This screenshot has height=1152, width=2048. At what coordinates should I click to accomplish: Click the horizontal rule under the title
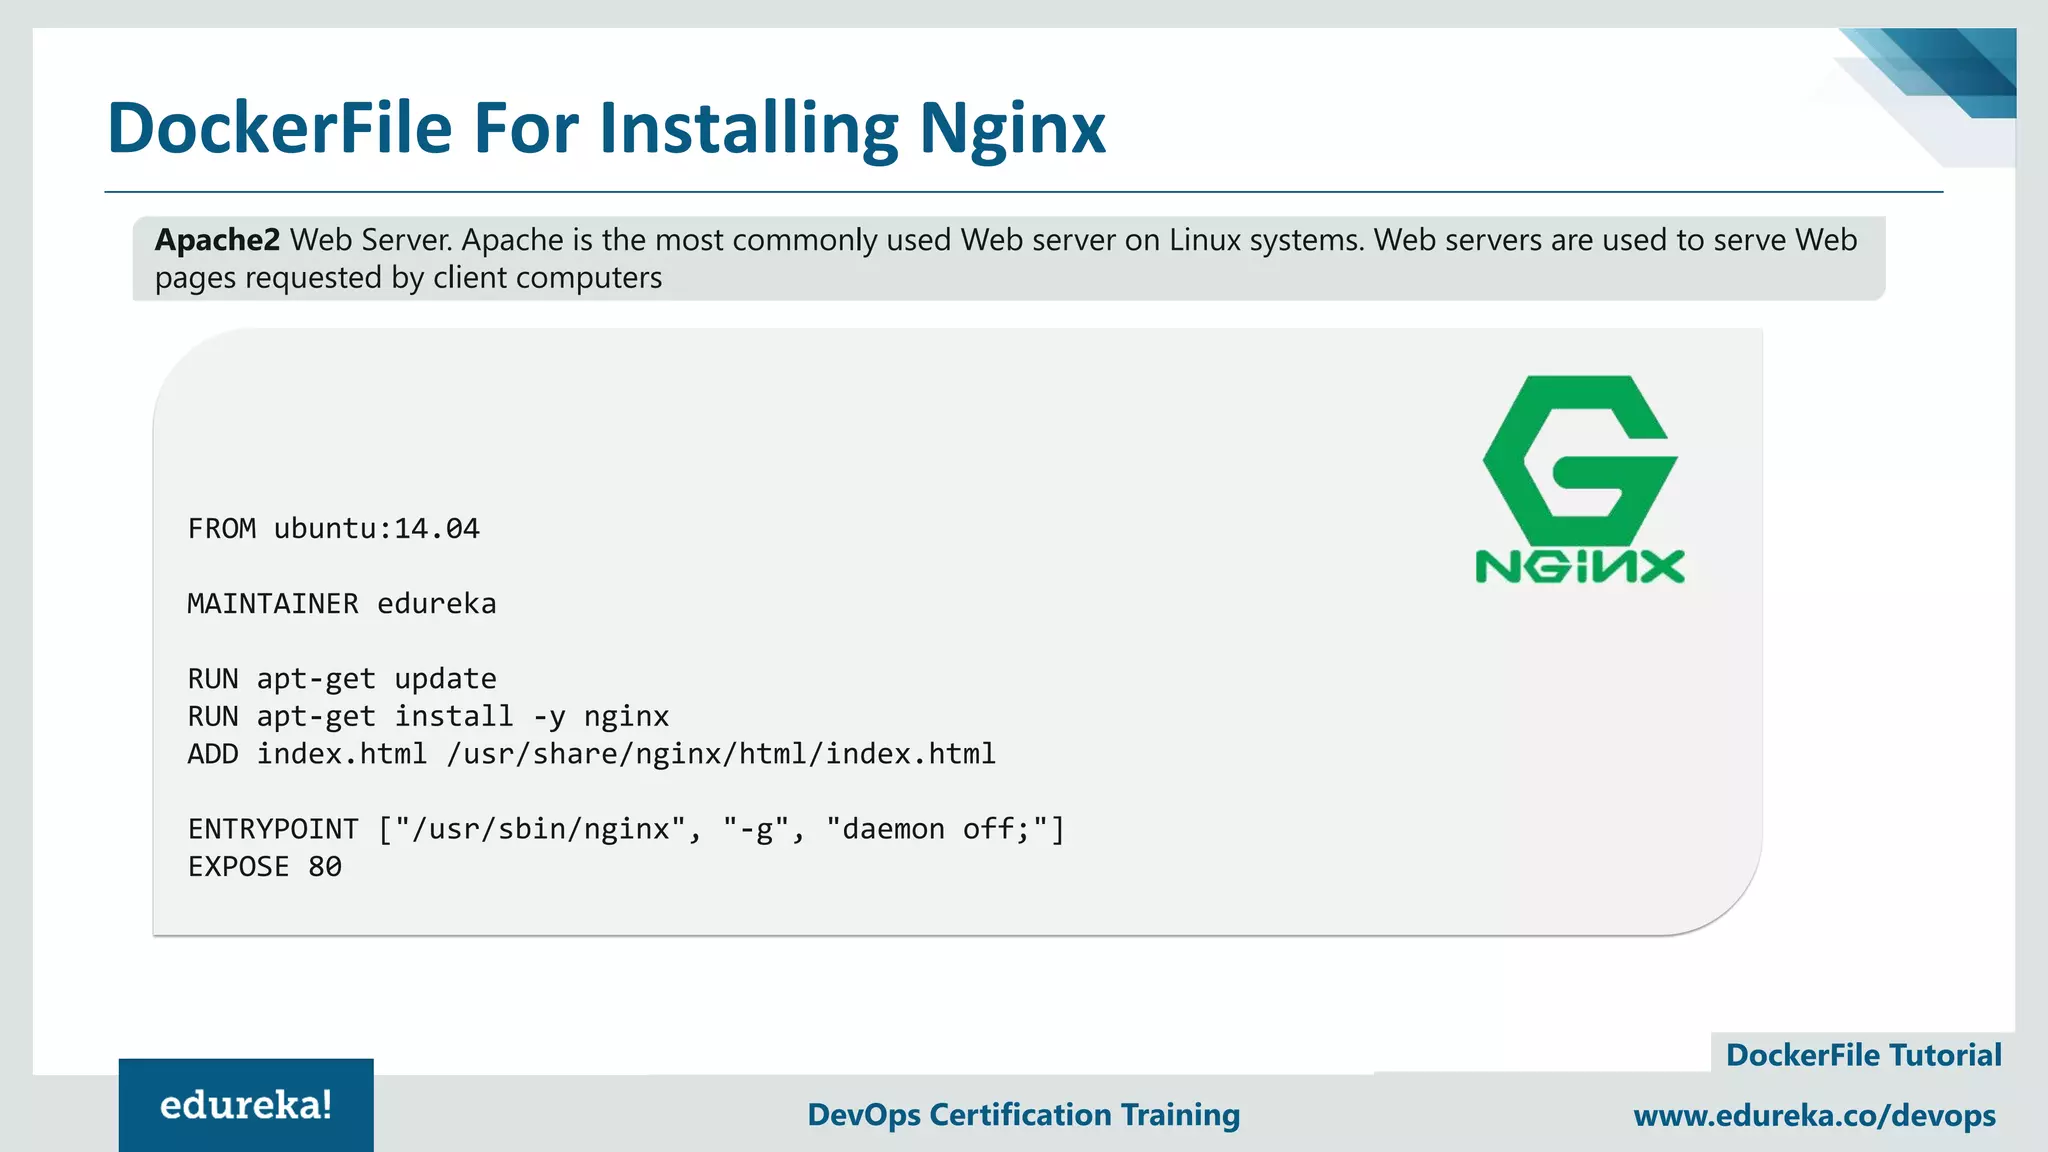(x=1023, y=191)
